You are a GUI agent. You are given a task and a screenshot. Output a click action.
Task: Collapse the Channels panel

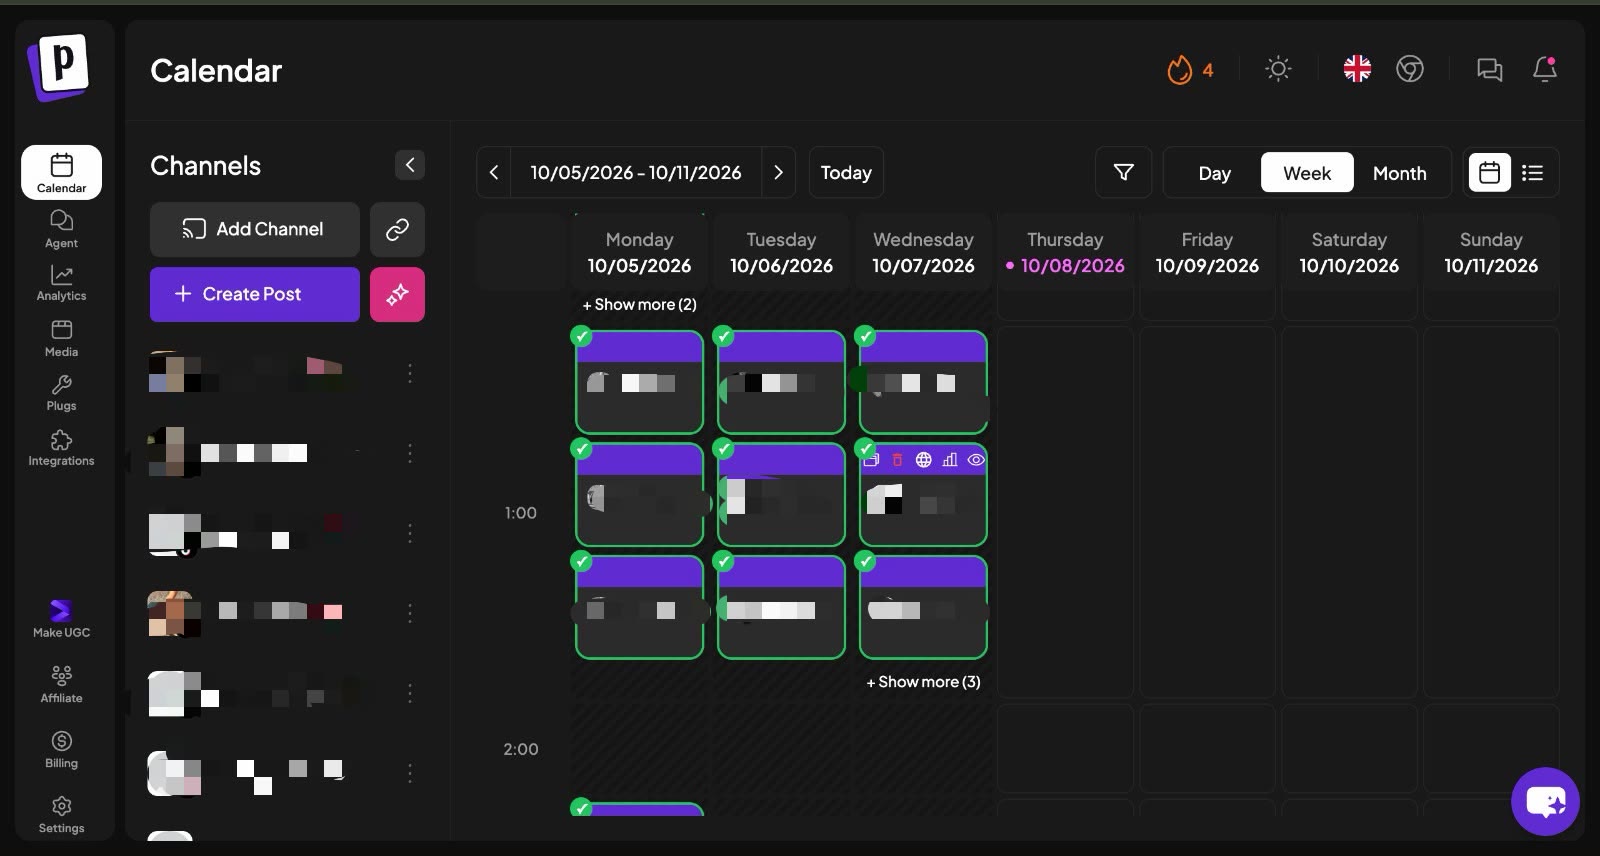[410, 165]
